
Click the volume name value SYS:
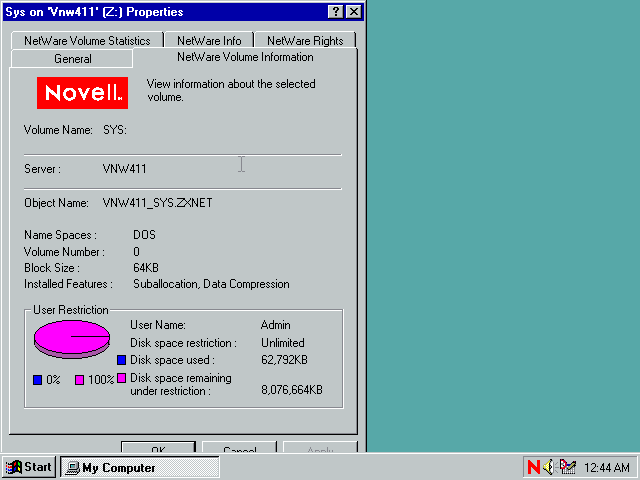coord(115,130)
